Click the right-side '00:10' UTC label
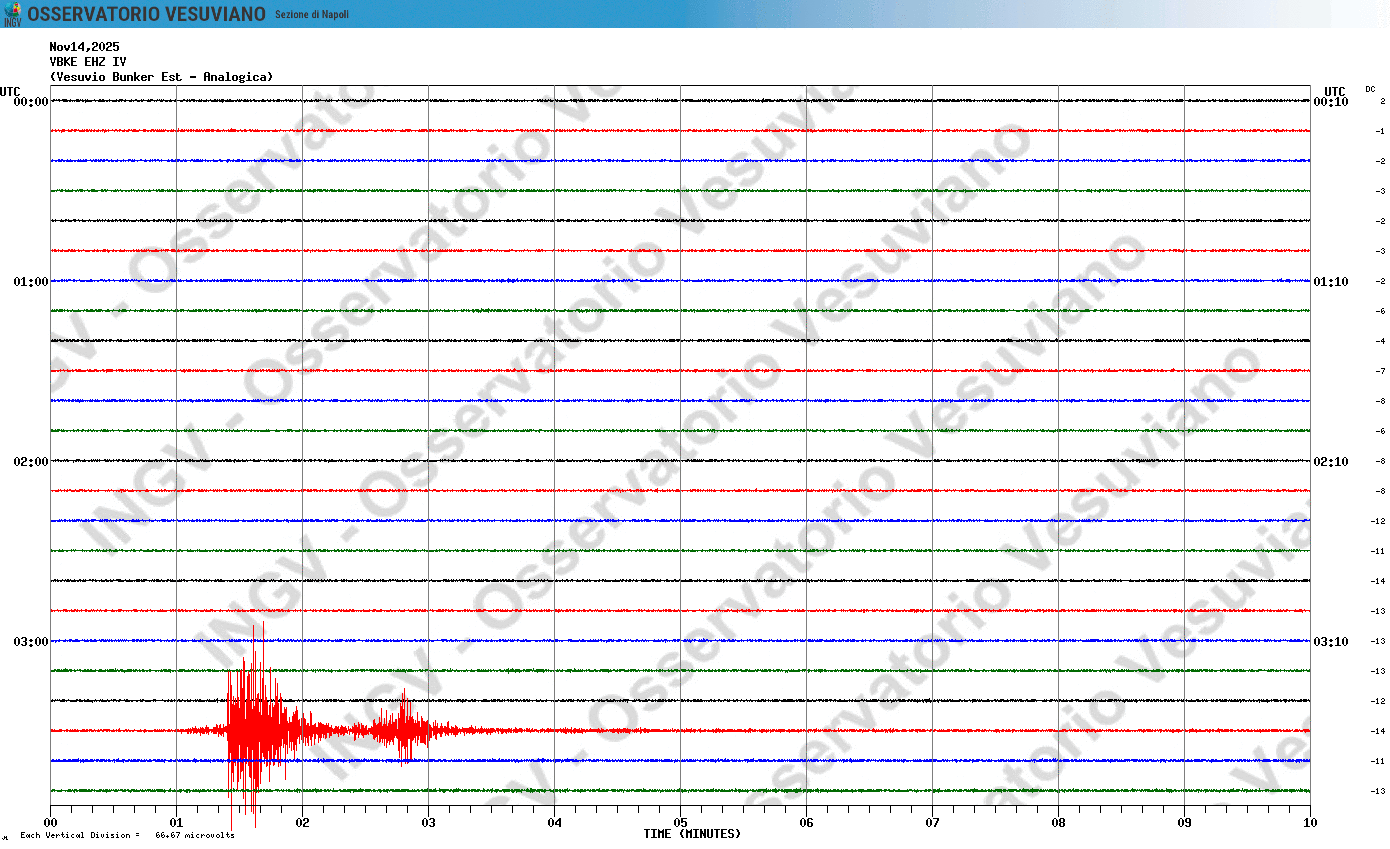1390x849 pixels. pos(1330,100)
